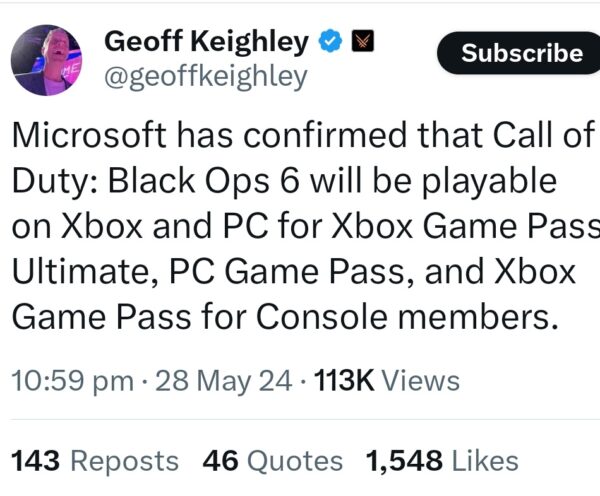The image size is (600, 496).
Task: Click the blue verified checkmark badge
Action: 329,42
